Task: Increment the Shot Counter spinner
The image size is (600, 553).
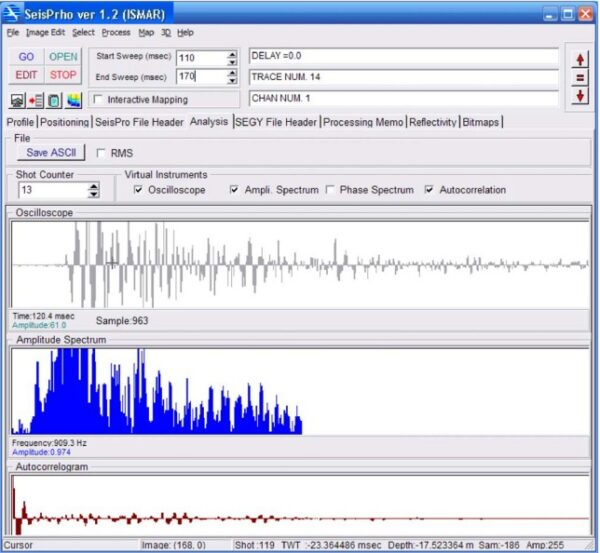Action: 94,186
